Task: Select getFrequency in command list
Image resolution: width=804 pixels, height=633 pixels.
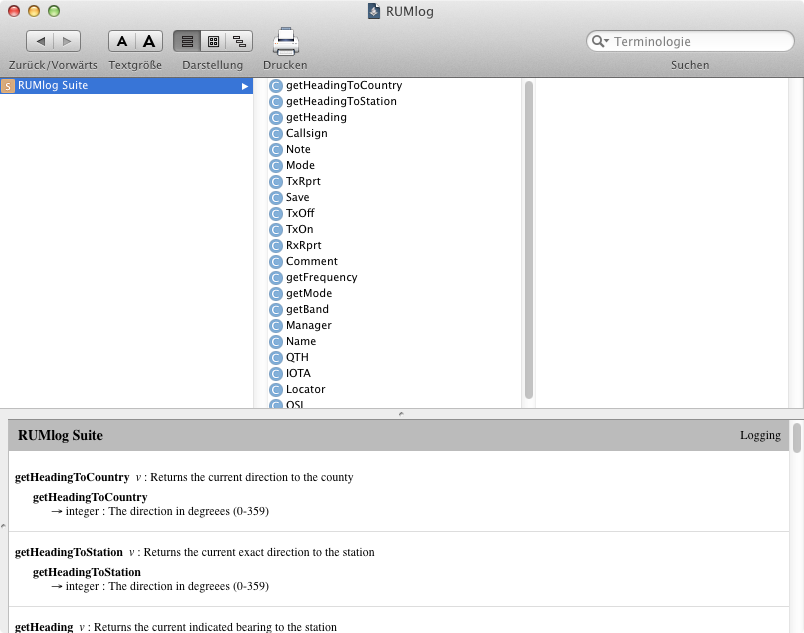Action: coord(322,277)
